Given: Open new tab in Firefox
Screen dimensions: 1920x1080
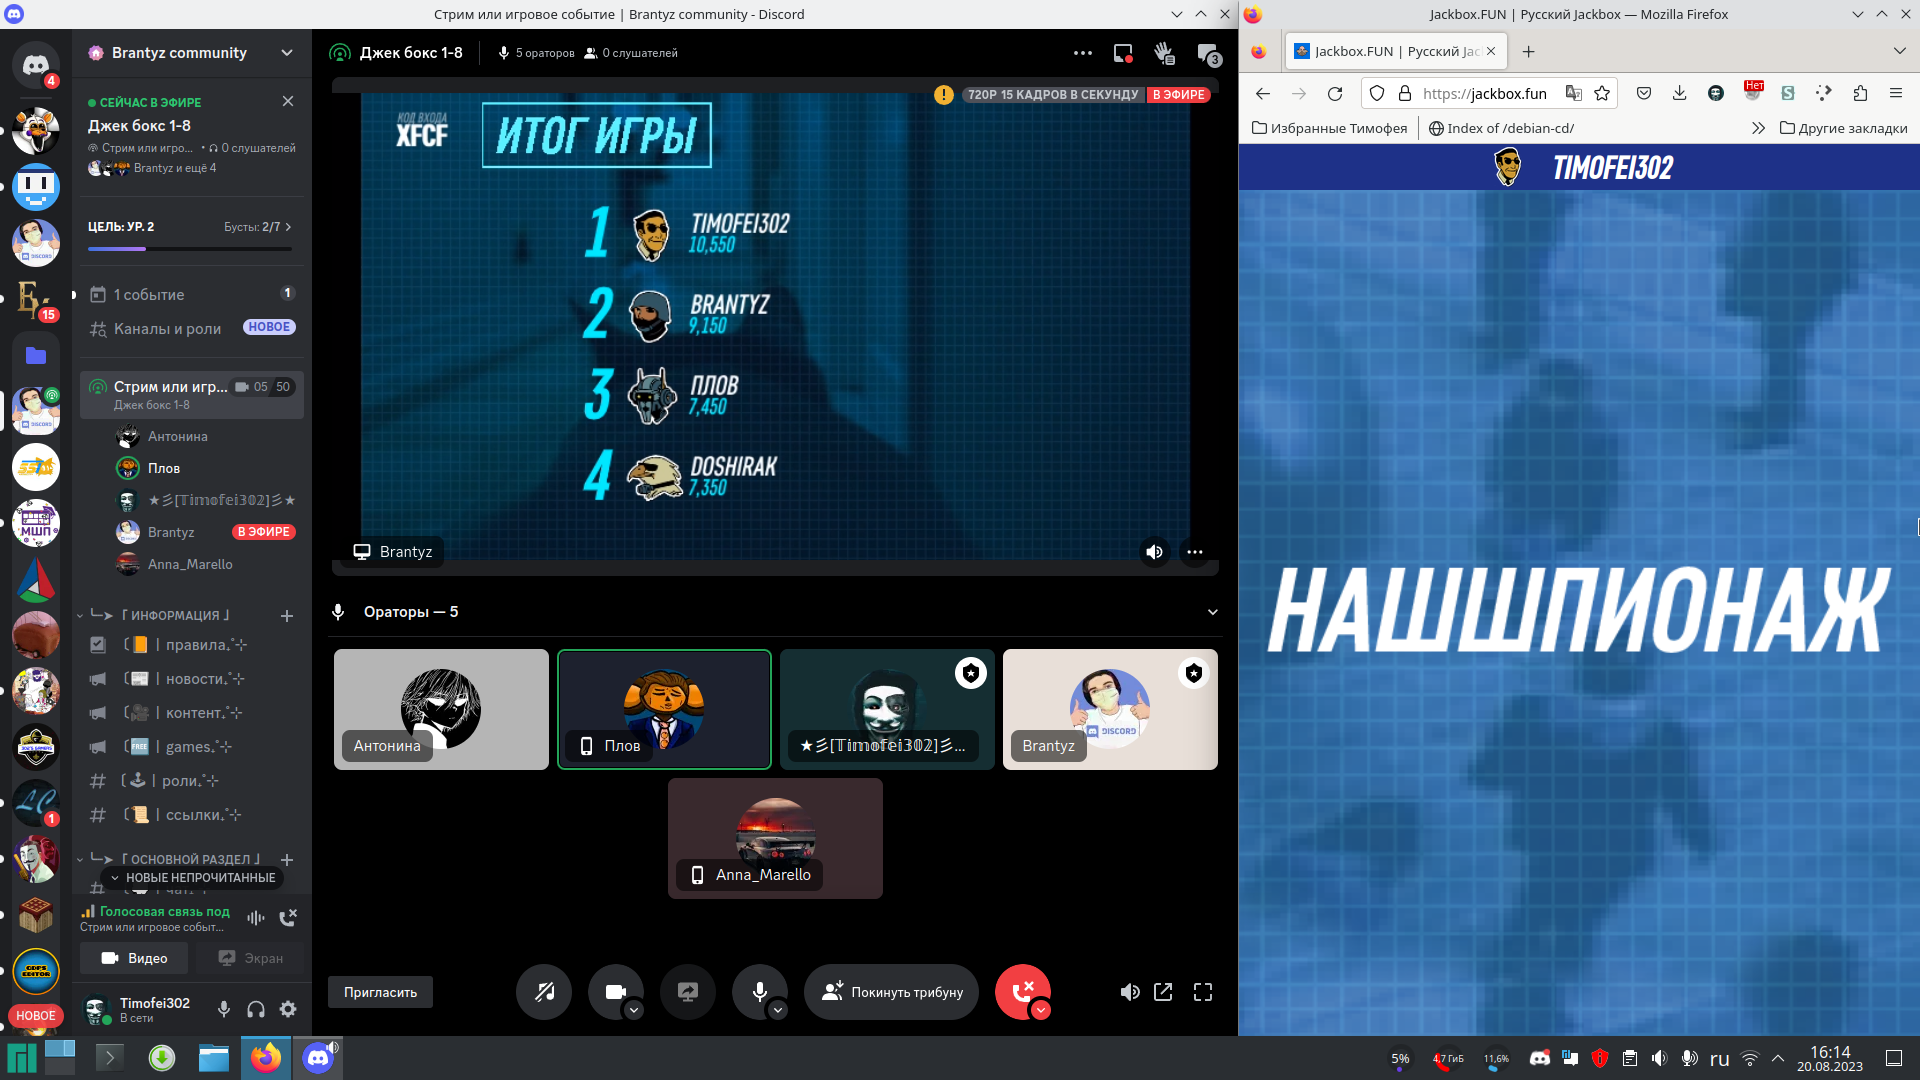Looking at the screenshot, I should [x=1528, y=51].
